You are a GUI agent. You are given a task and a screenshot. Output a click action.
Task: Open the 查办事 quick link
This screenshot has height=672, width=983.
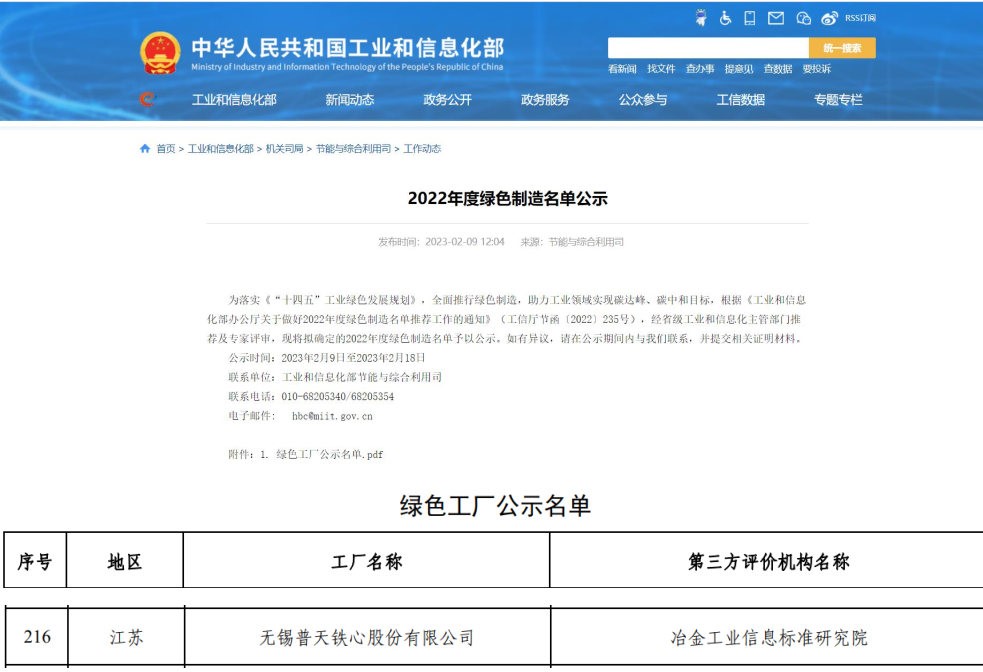(700, 69)
